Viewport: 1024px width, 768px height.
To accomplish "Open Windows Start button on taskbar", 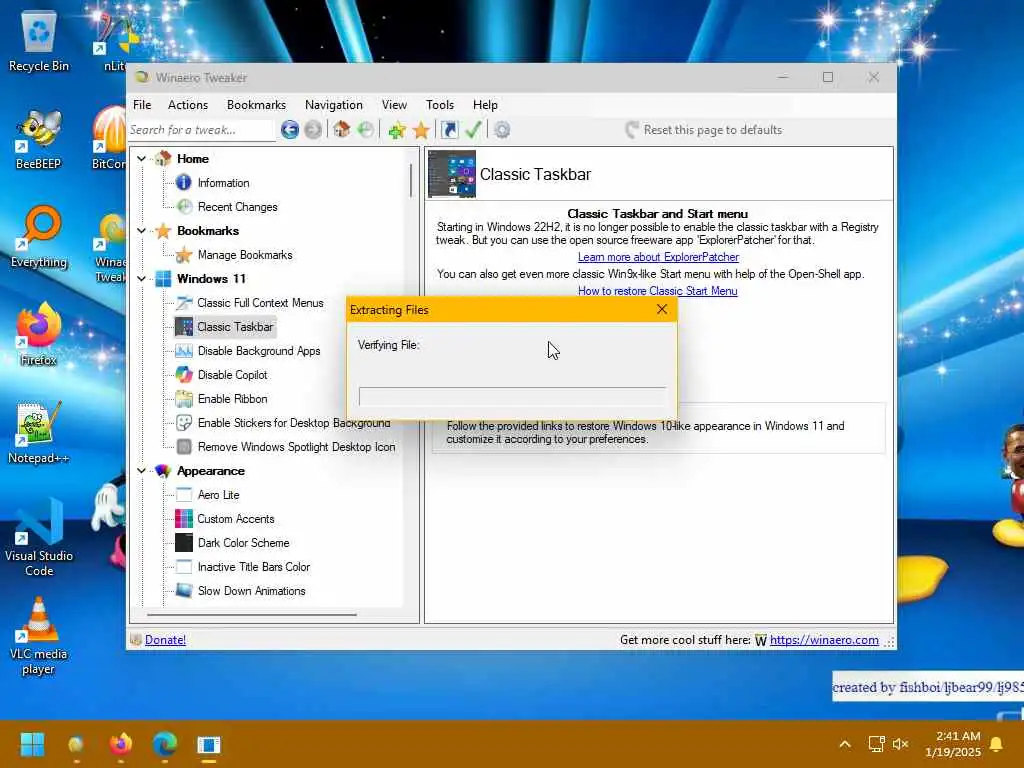I will [32, 744].
